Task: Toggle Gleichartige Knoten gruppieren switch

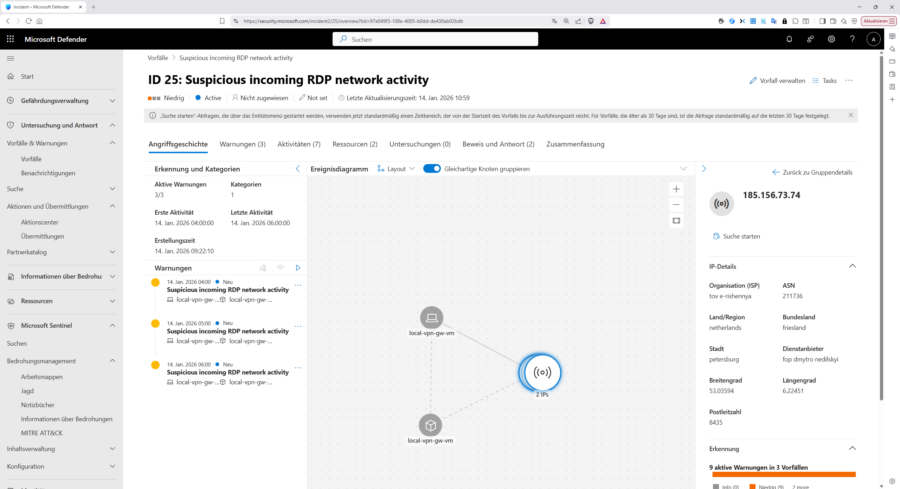Action: click(x=432, y=169)
